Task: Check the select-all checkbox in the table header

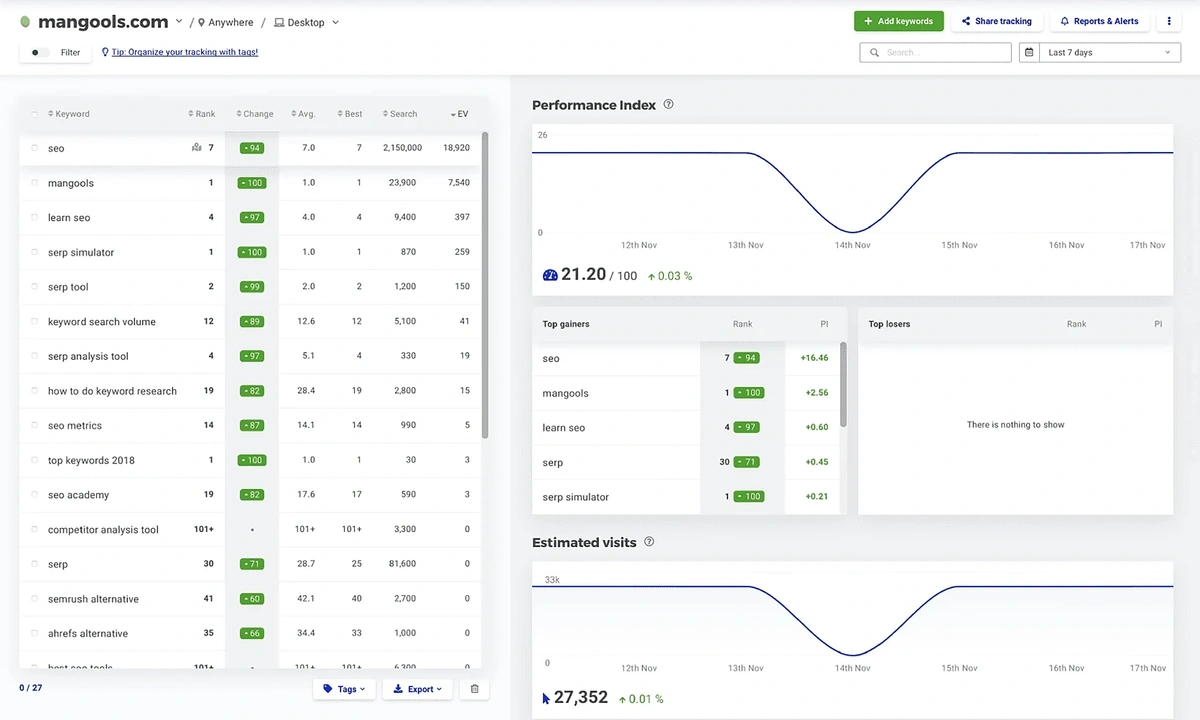Action: tap(35, 114)
